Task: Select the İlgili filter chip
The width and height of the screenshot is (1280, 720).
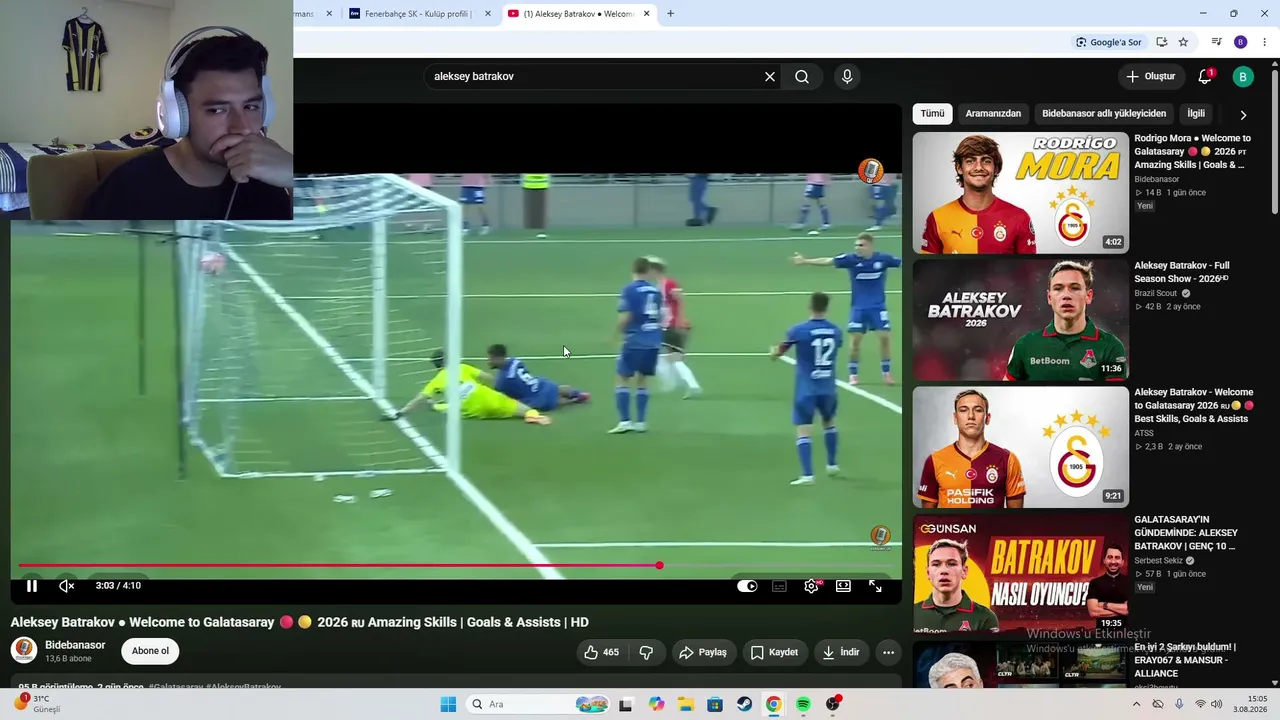Action: pos(1196,114)
